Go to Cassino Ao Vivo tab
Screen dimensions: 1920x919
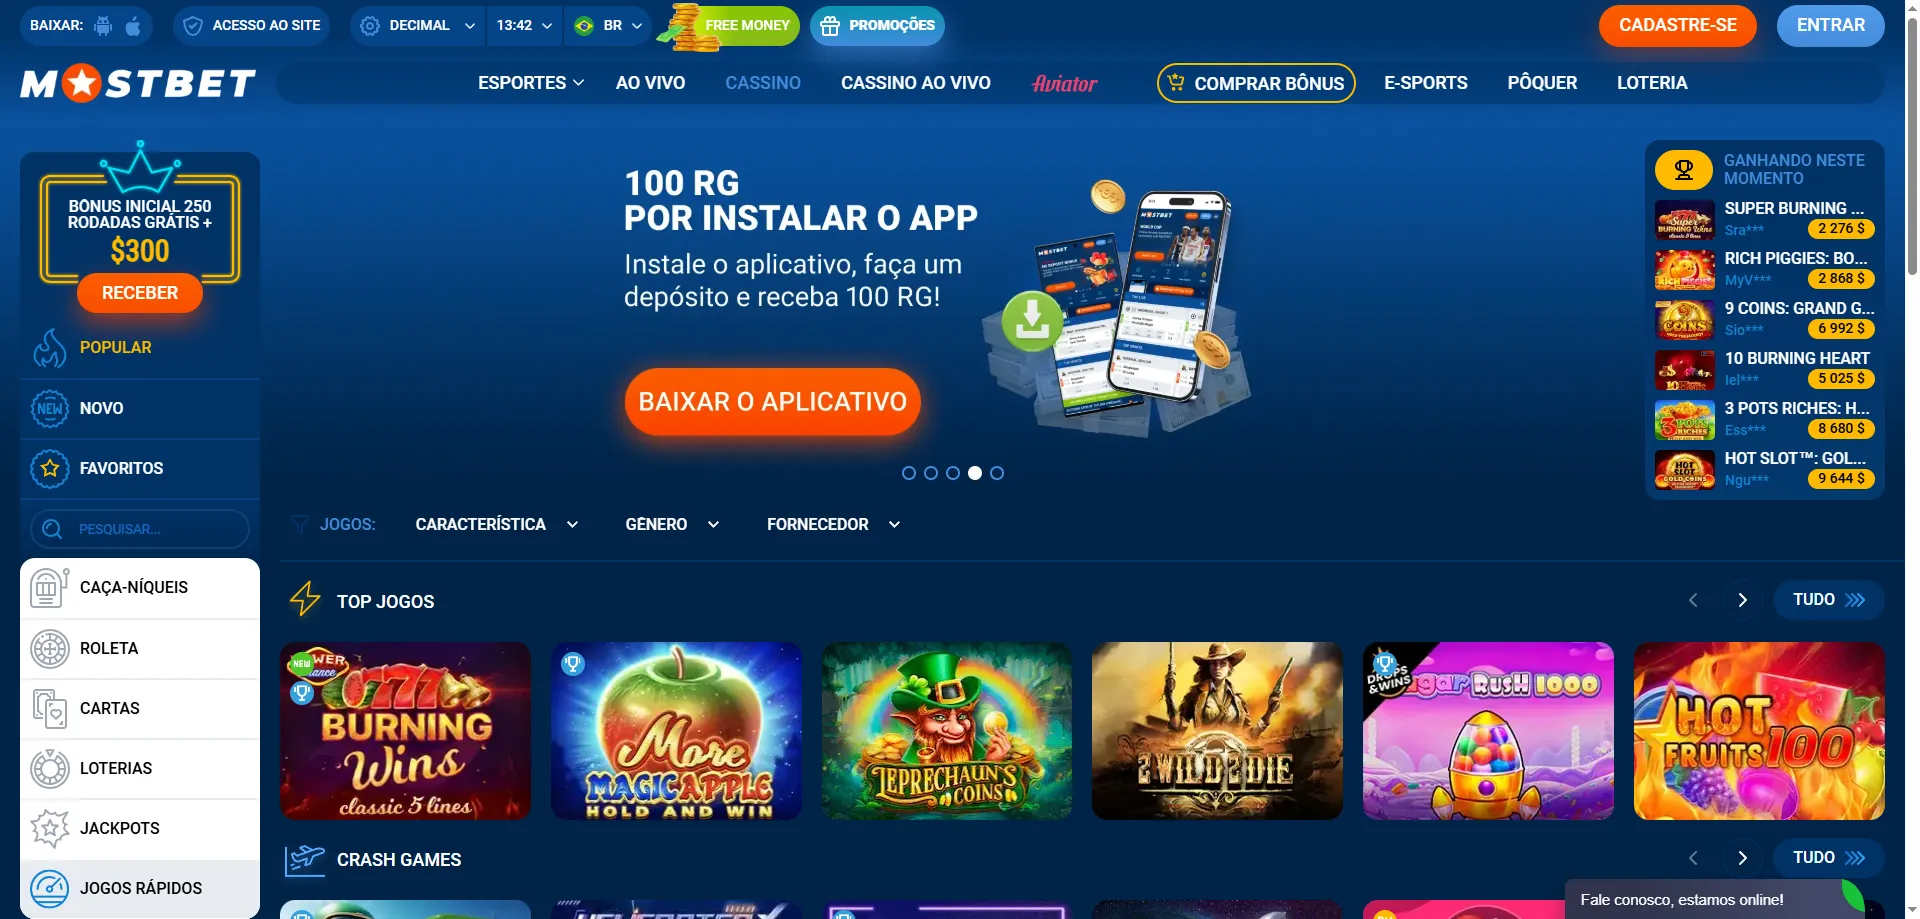coord(916,83)
